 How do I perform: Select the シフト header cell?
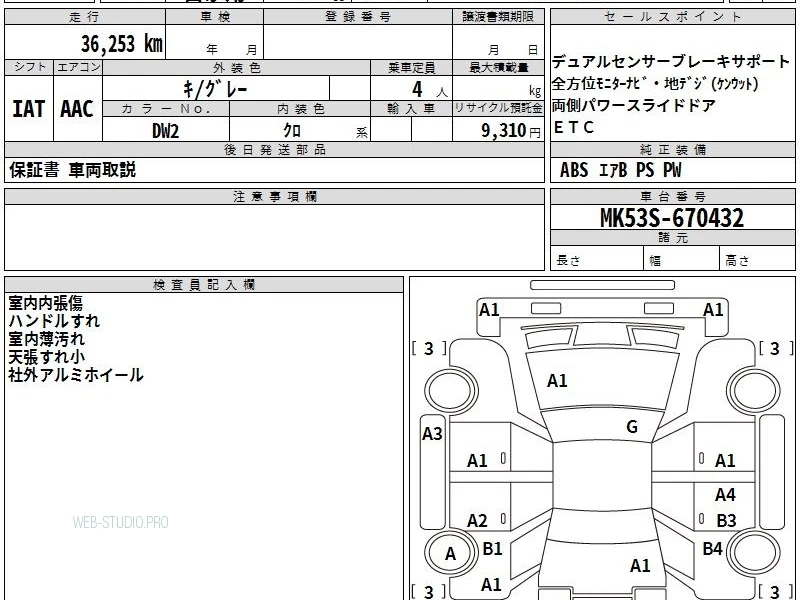pyautogui.click(x=29, y=67)
